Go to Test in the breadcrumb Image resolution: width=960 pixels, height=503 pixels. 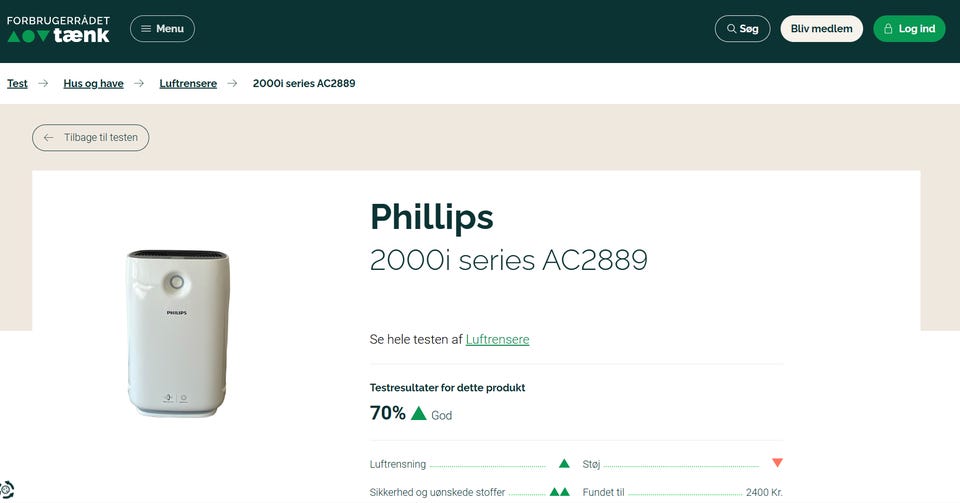pyautogui.click(x=17, y=84)
